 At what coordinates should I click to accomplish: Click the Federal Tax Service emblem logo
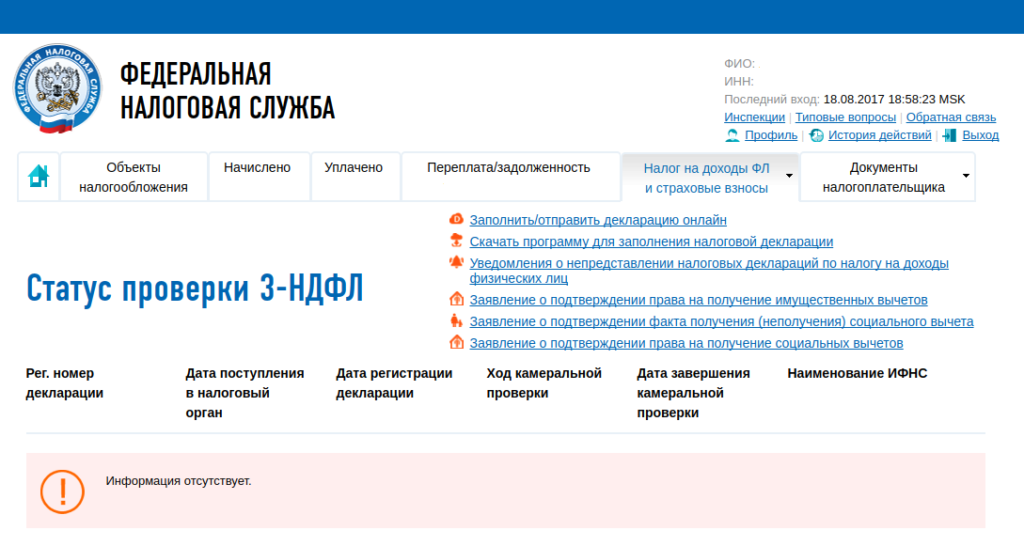[59, 91]
